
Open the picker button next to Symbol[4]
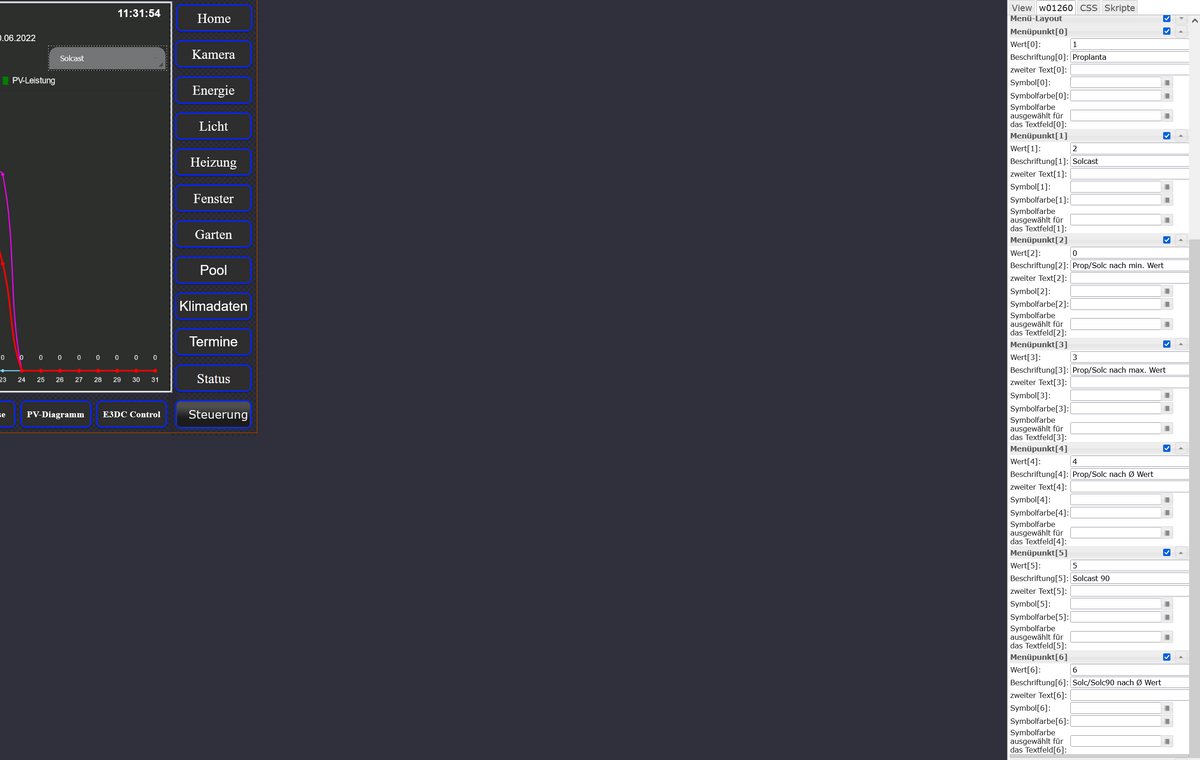click(1167, 500)
